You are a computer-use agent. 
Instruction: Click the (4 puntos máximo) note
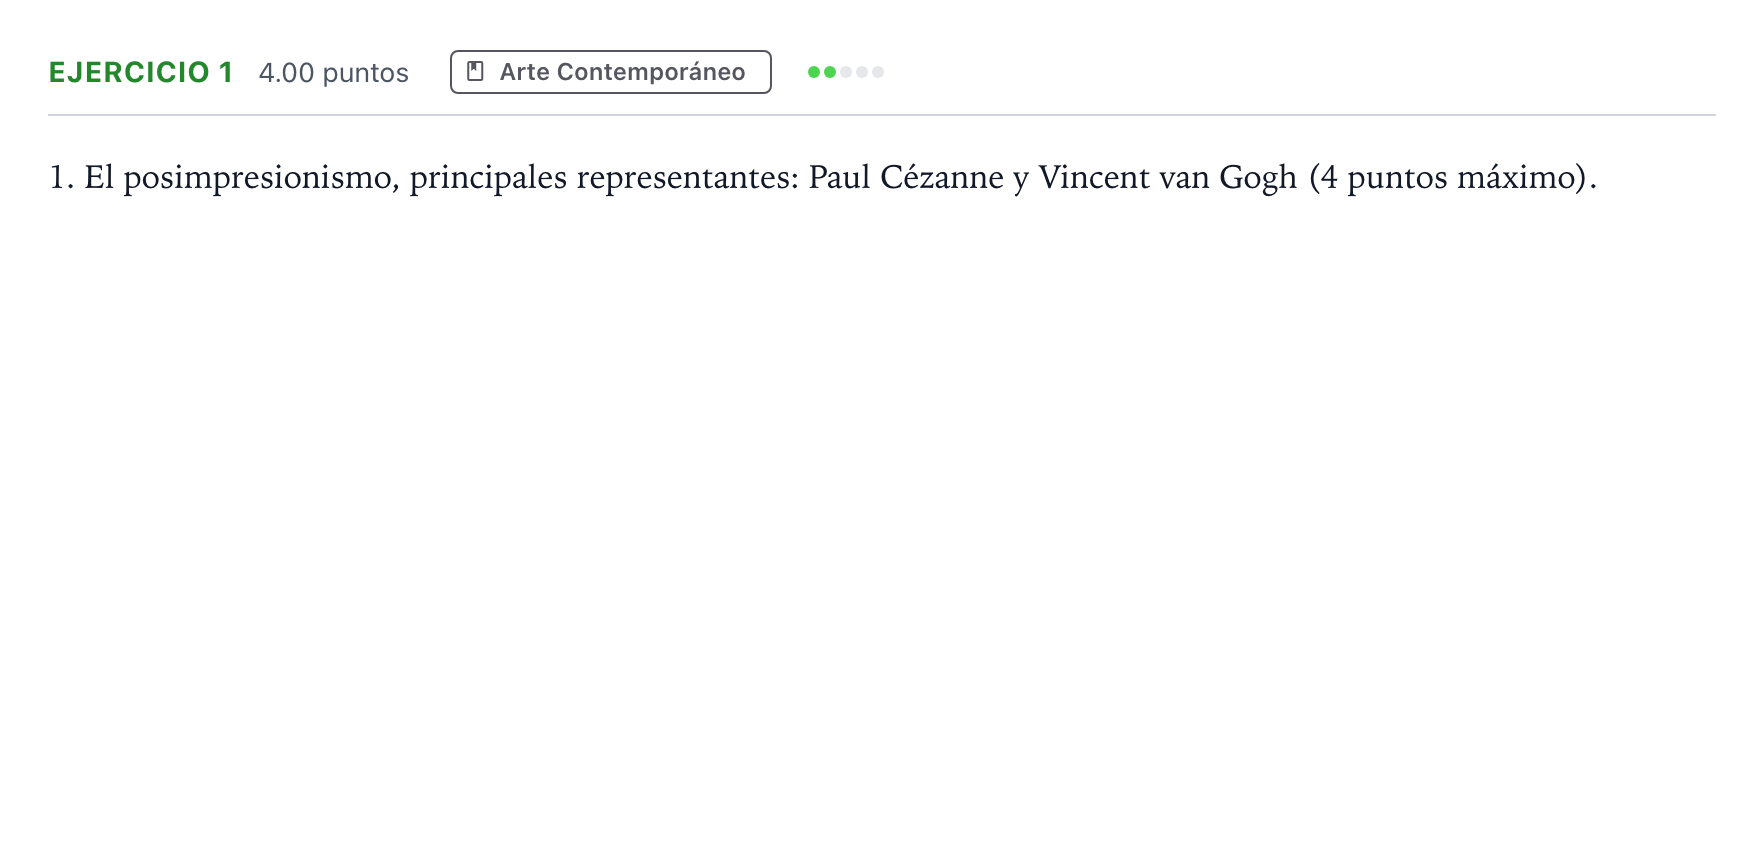coord(1448,178)
